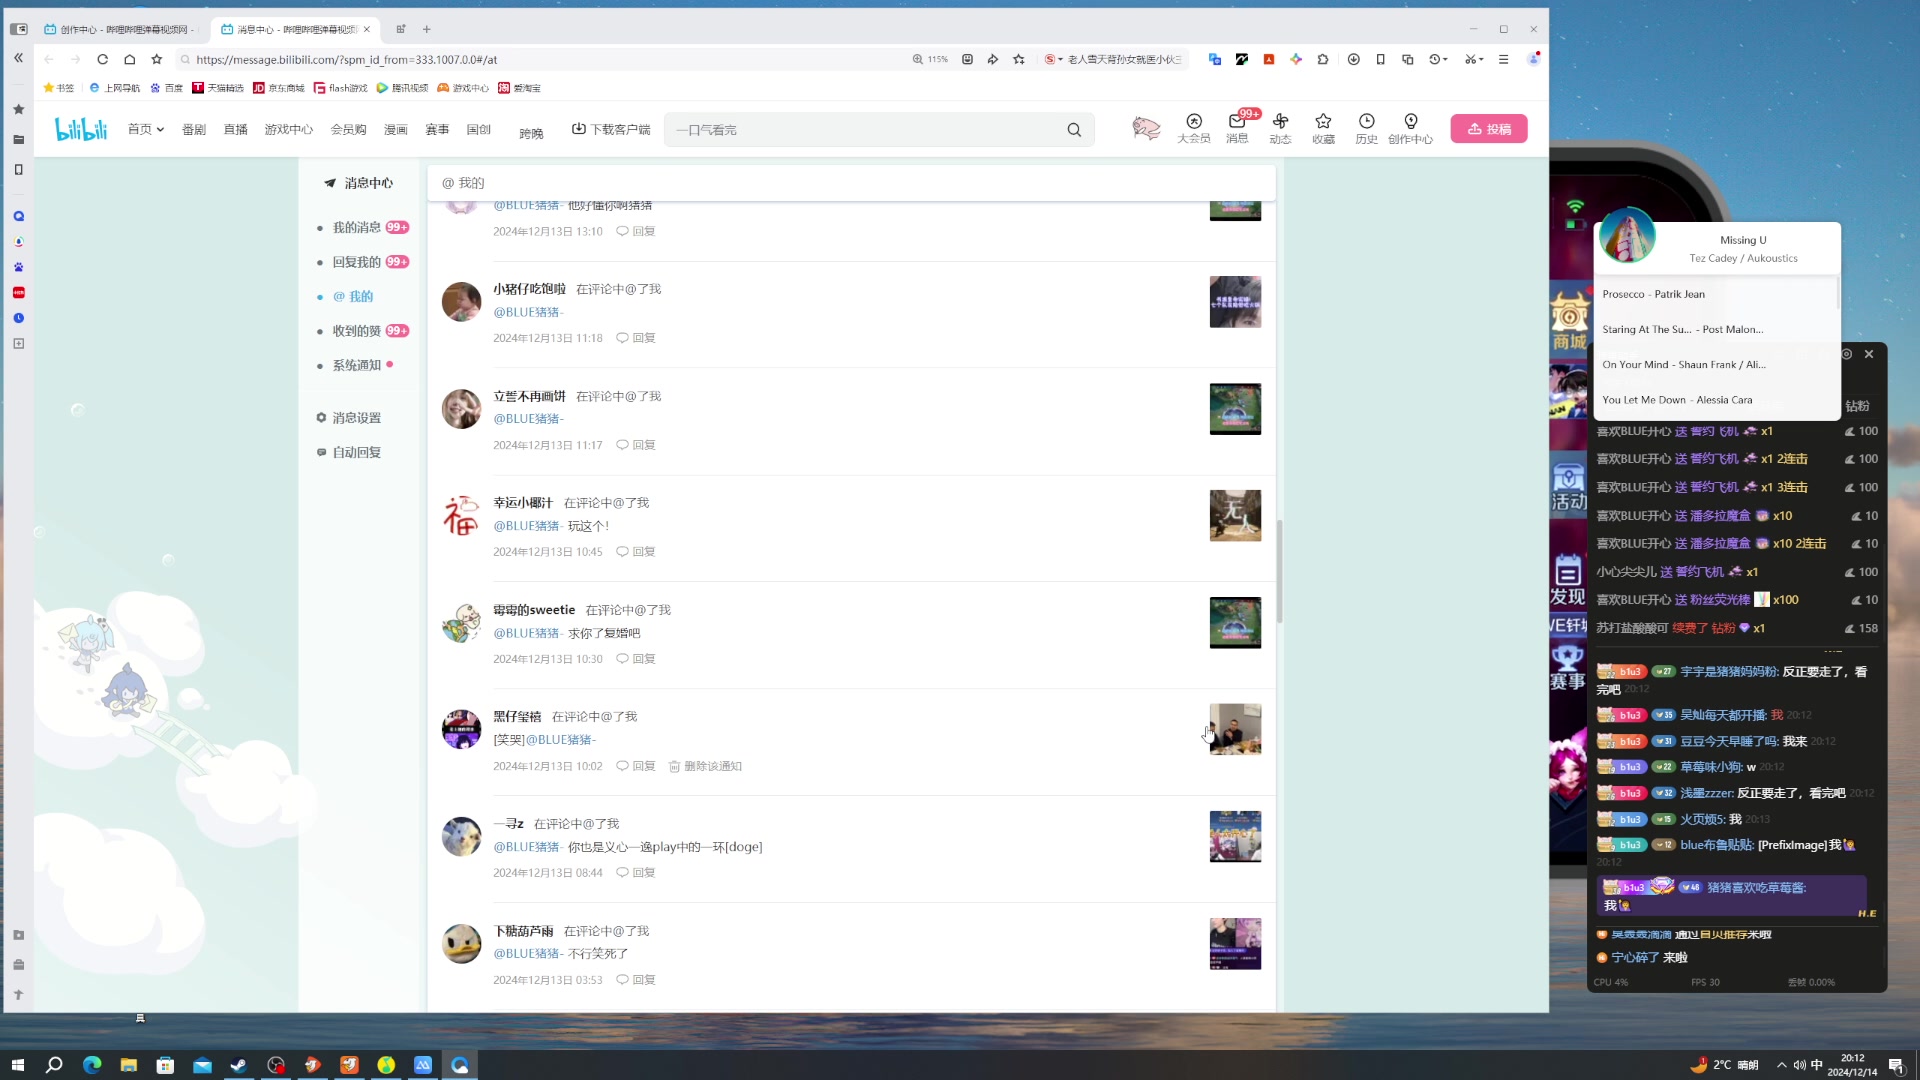
Task: Open the 创作中心 lightbulb icon
Action: click(x=1410, y=128)
